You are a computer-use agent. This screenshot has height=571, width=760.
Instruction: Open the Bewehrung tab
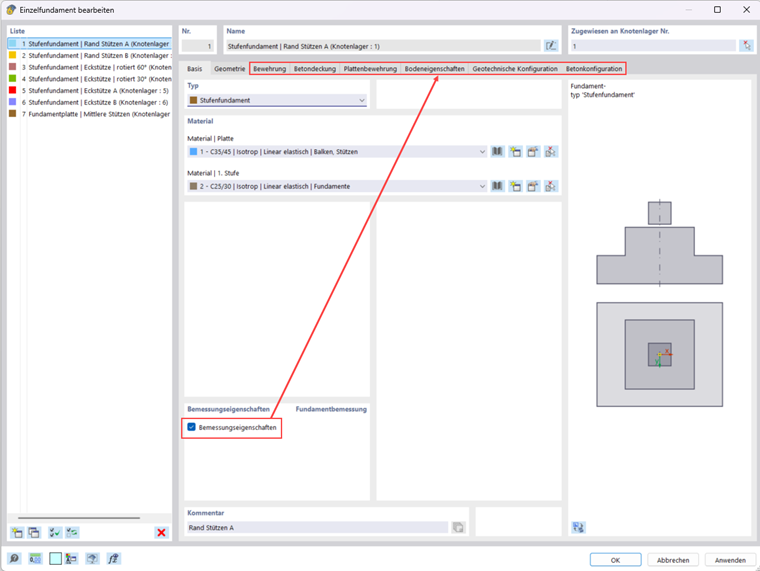(x=269, y=69)
